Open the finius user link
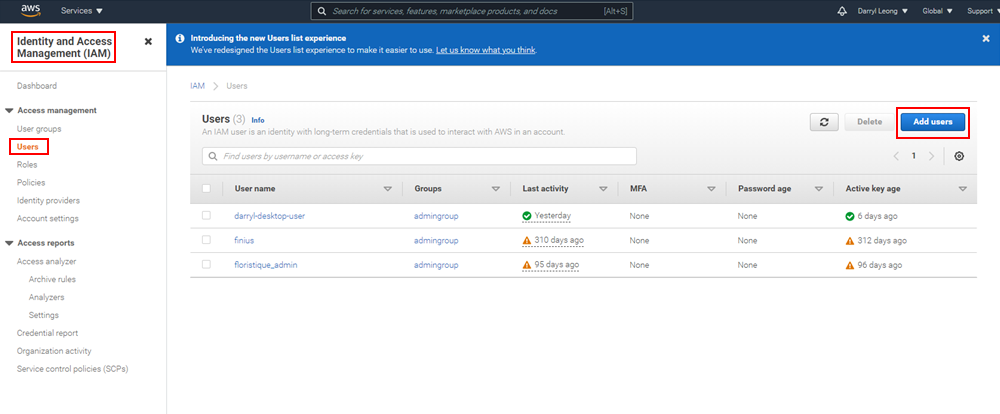Viewport: 1000px width, 414px height. click(244, 240)
